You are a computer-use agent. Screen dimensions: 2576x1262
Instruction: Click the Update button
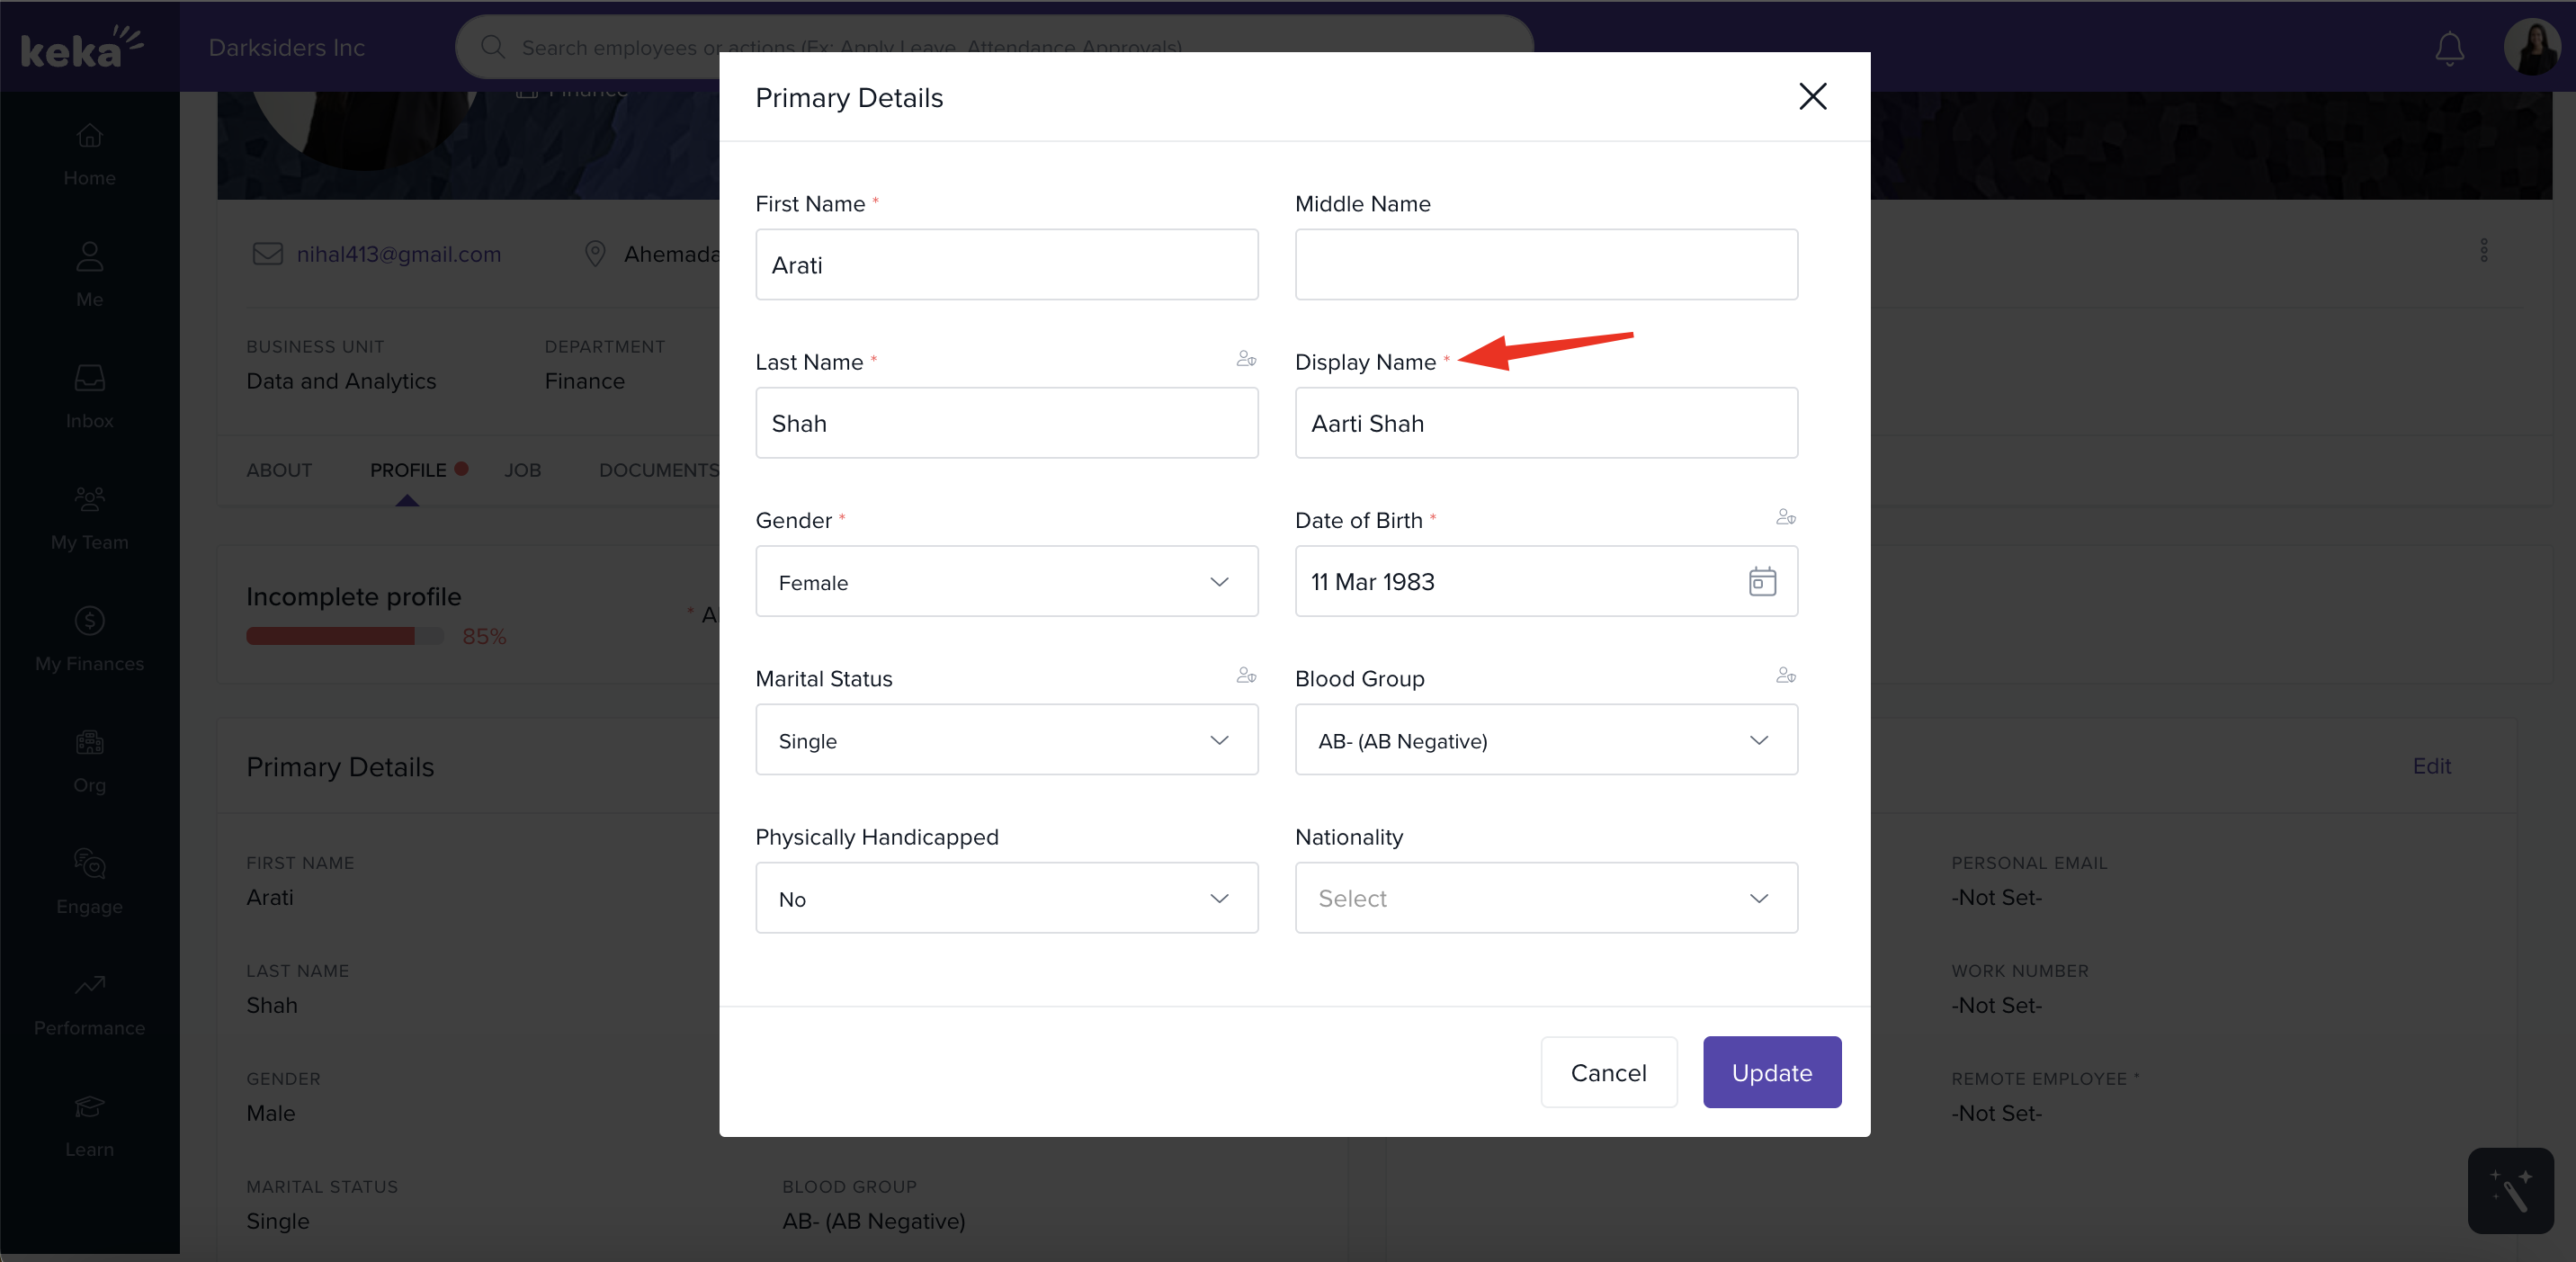(x=1771, y=1072)
